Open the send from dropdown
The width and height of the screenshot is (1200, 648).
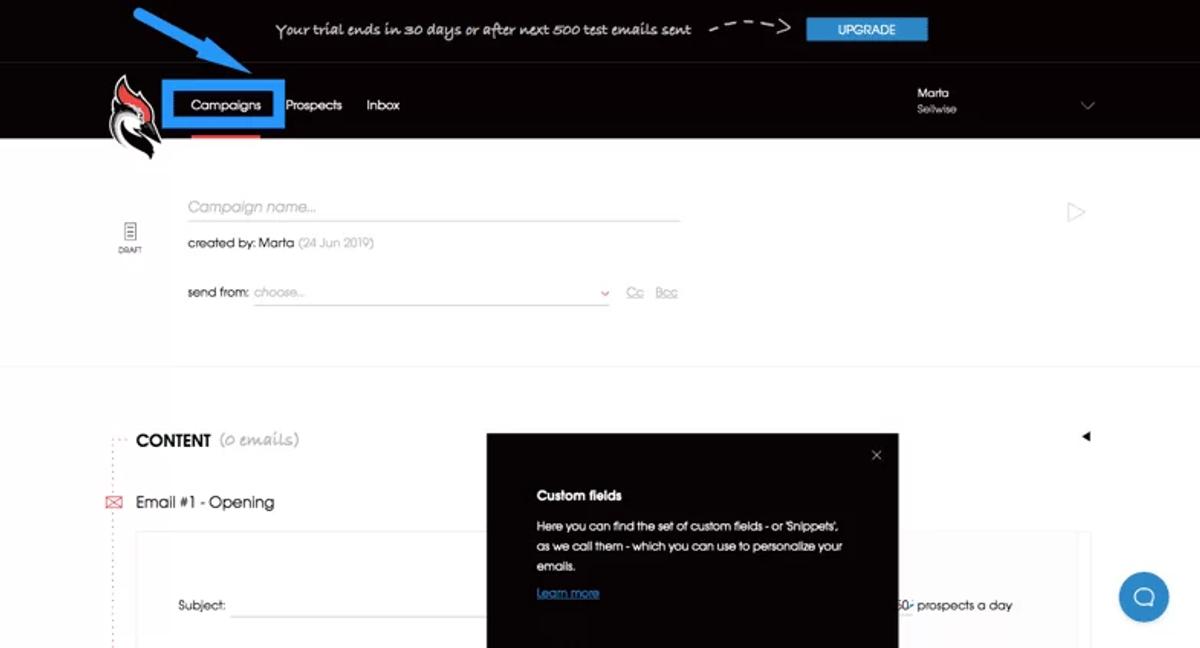(431, 293)
